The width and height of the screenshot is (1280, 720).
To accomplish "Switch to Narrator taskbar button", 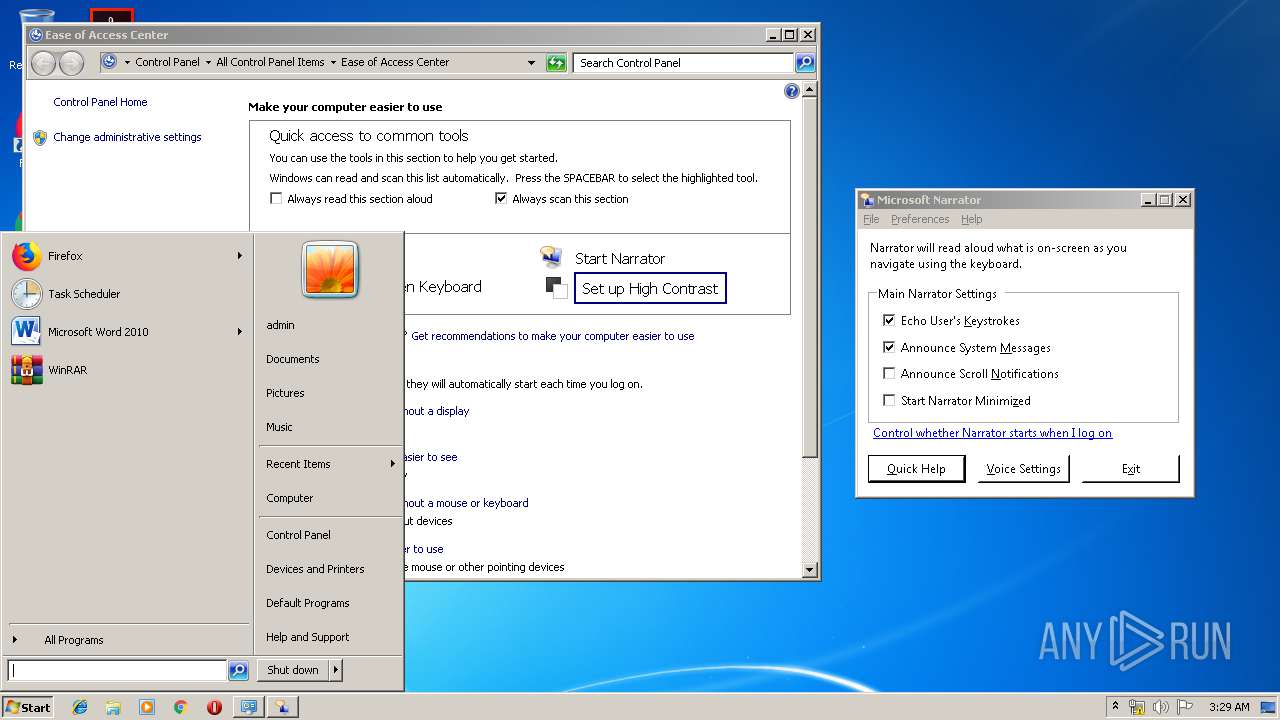I will point(283,707).
